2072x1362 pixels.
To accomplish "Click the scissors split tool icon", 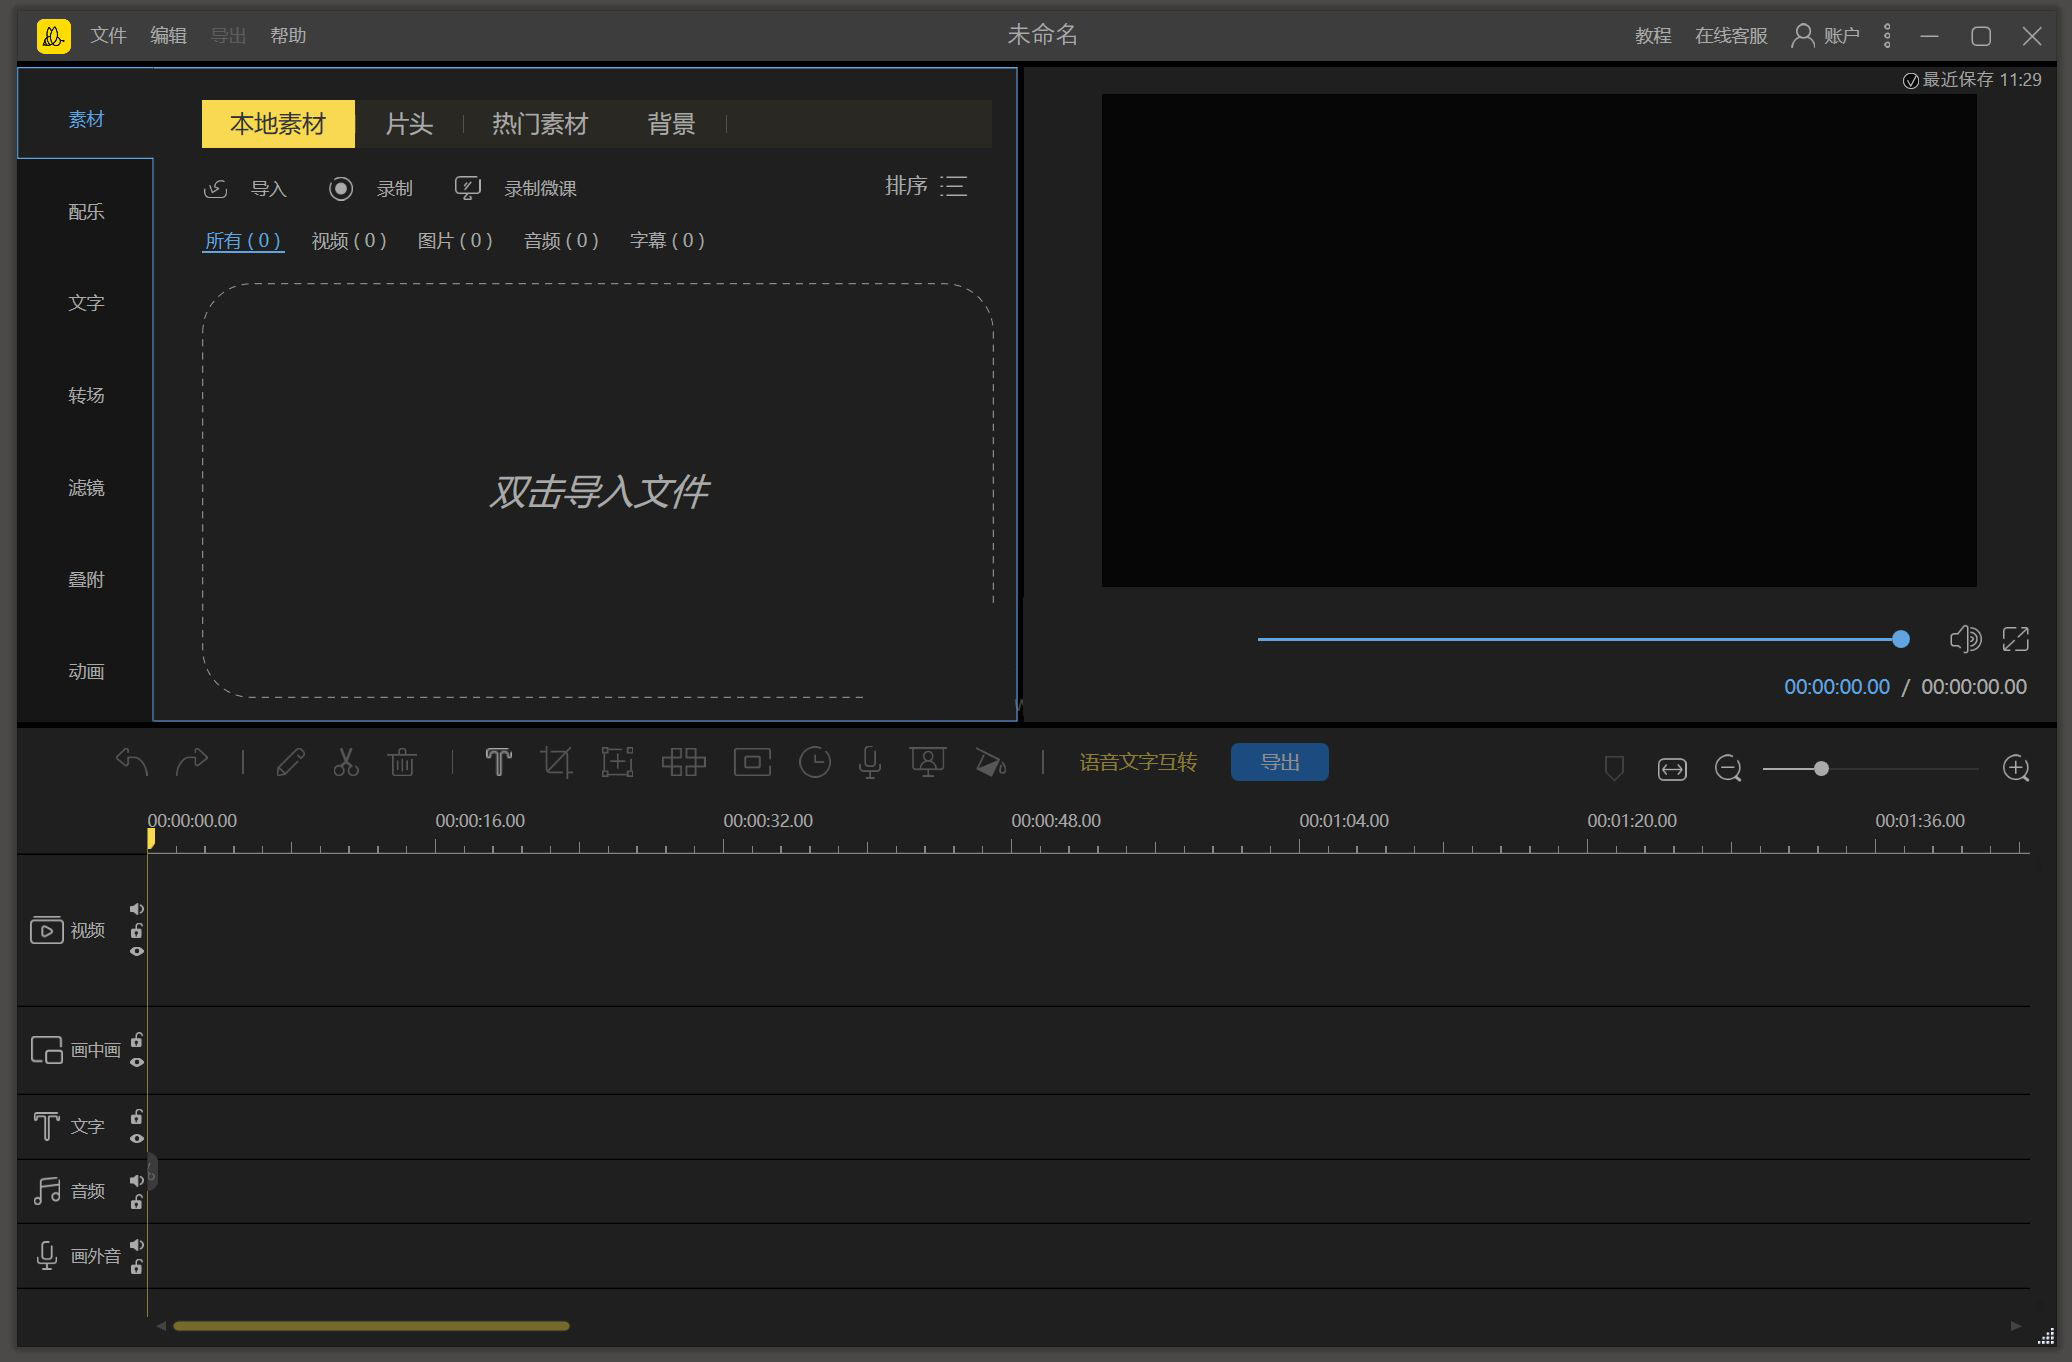I will [x=346, y=763].
